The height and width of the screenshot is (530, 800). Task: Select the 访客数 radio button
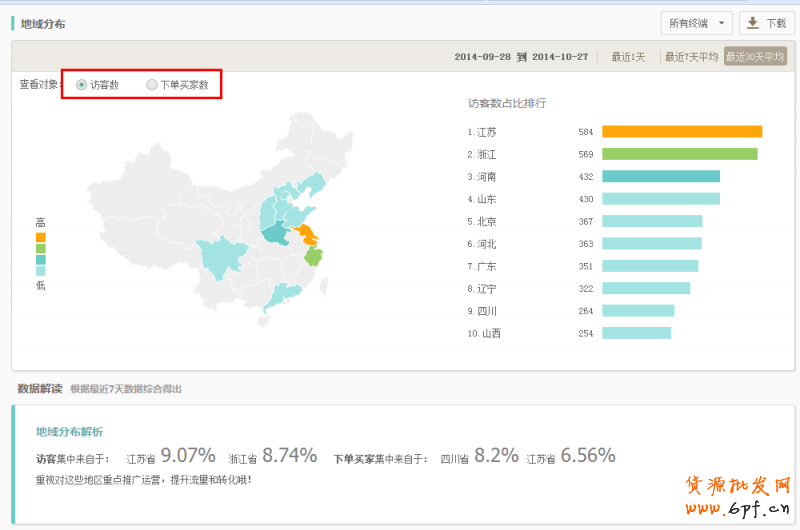81,85
